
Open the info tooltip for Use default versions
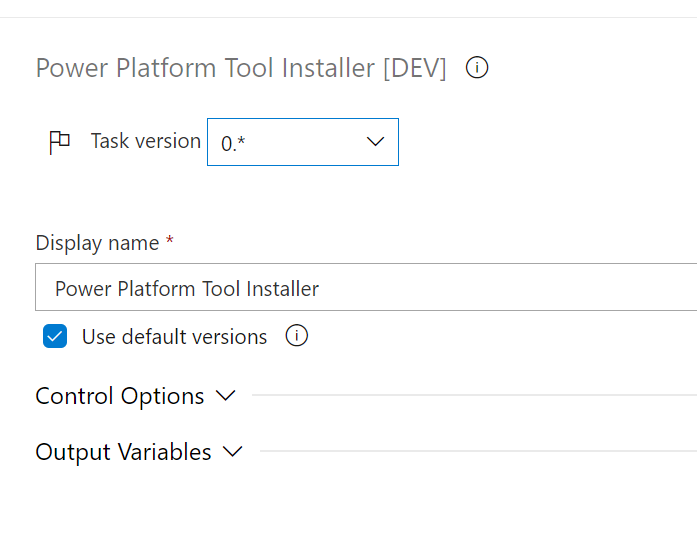(296, 336)
